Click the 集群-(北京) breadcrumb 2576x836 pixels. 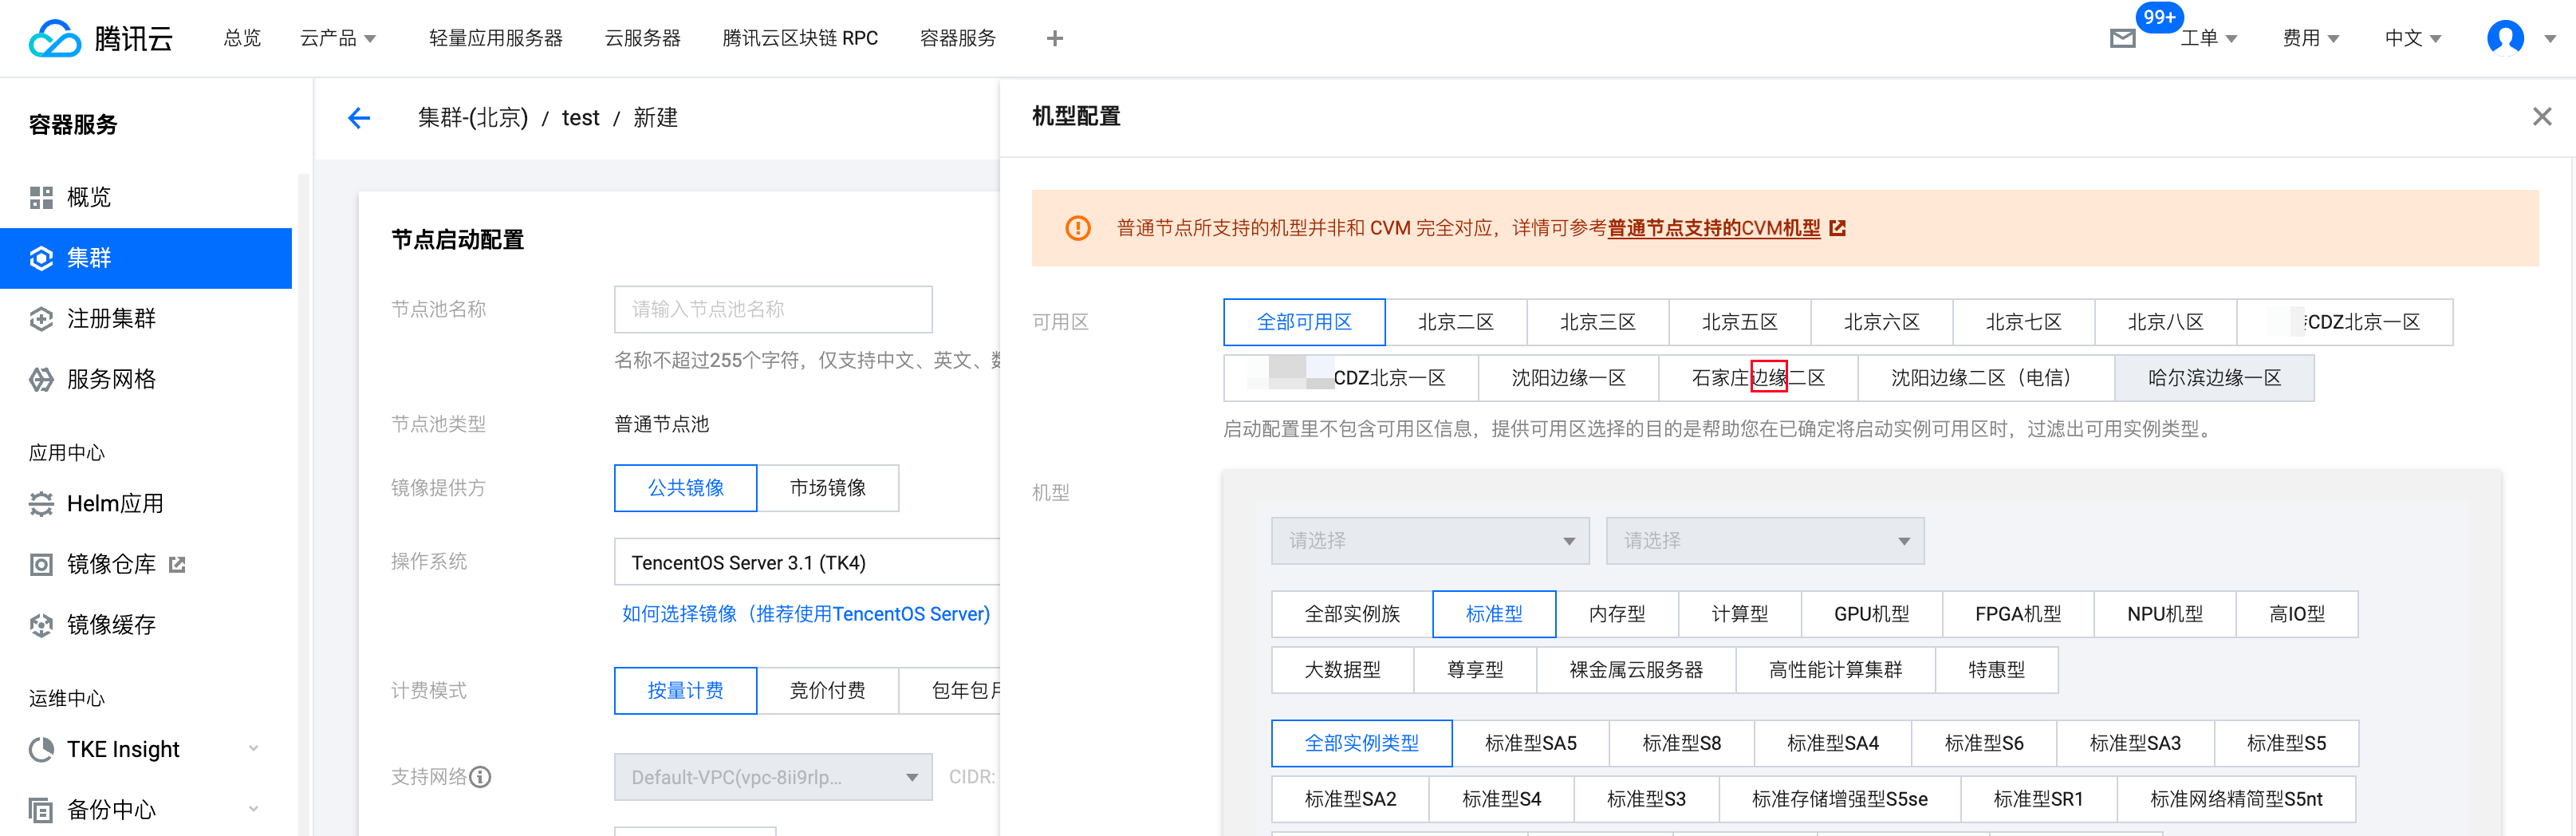click(x=473, y=118)
